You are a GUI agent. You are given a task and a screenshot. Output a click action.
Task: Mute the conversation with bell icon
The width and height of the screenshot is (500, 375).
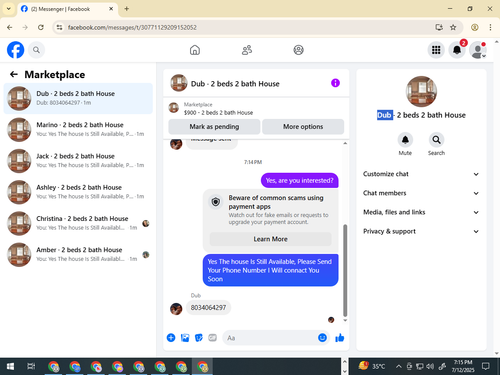click(x=405, y=140)
